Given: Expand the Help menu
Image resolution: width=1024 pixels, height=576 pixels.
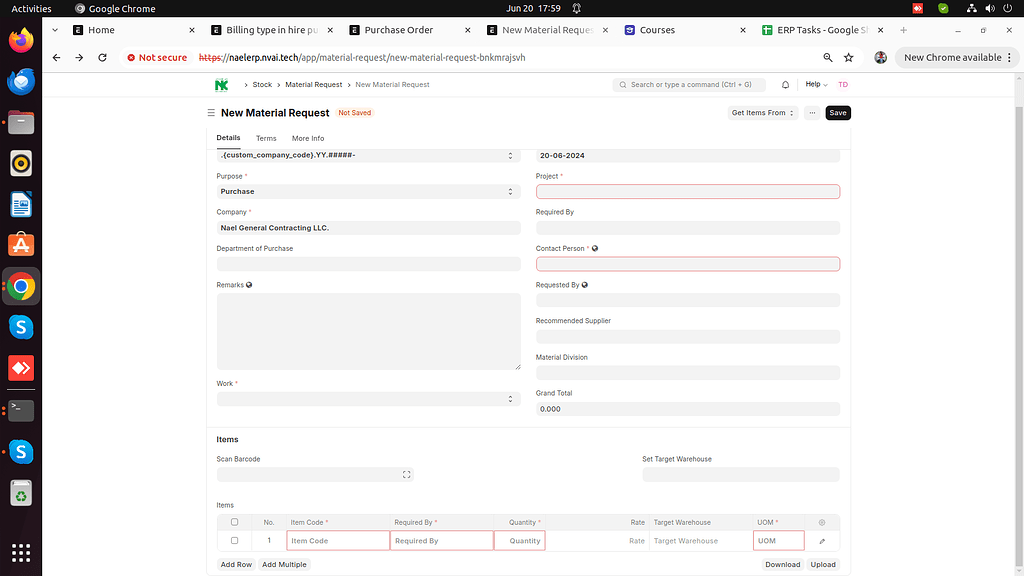Looking at the screenshot, I should point(816,85).
